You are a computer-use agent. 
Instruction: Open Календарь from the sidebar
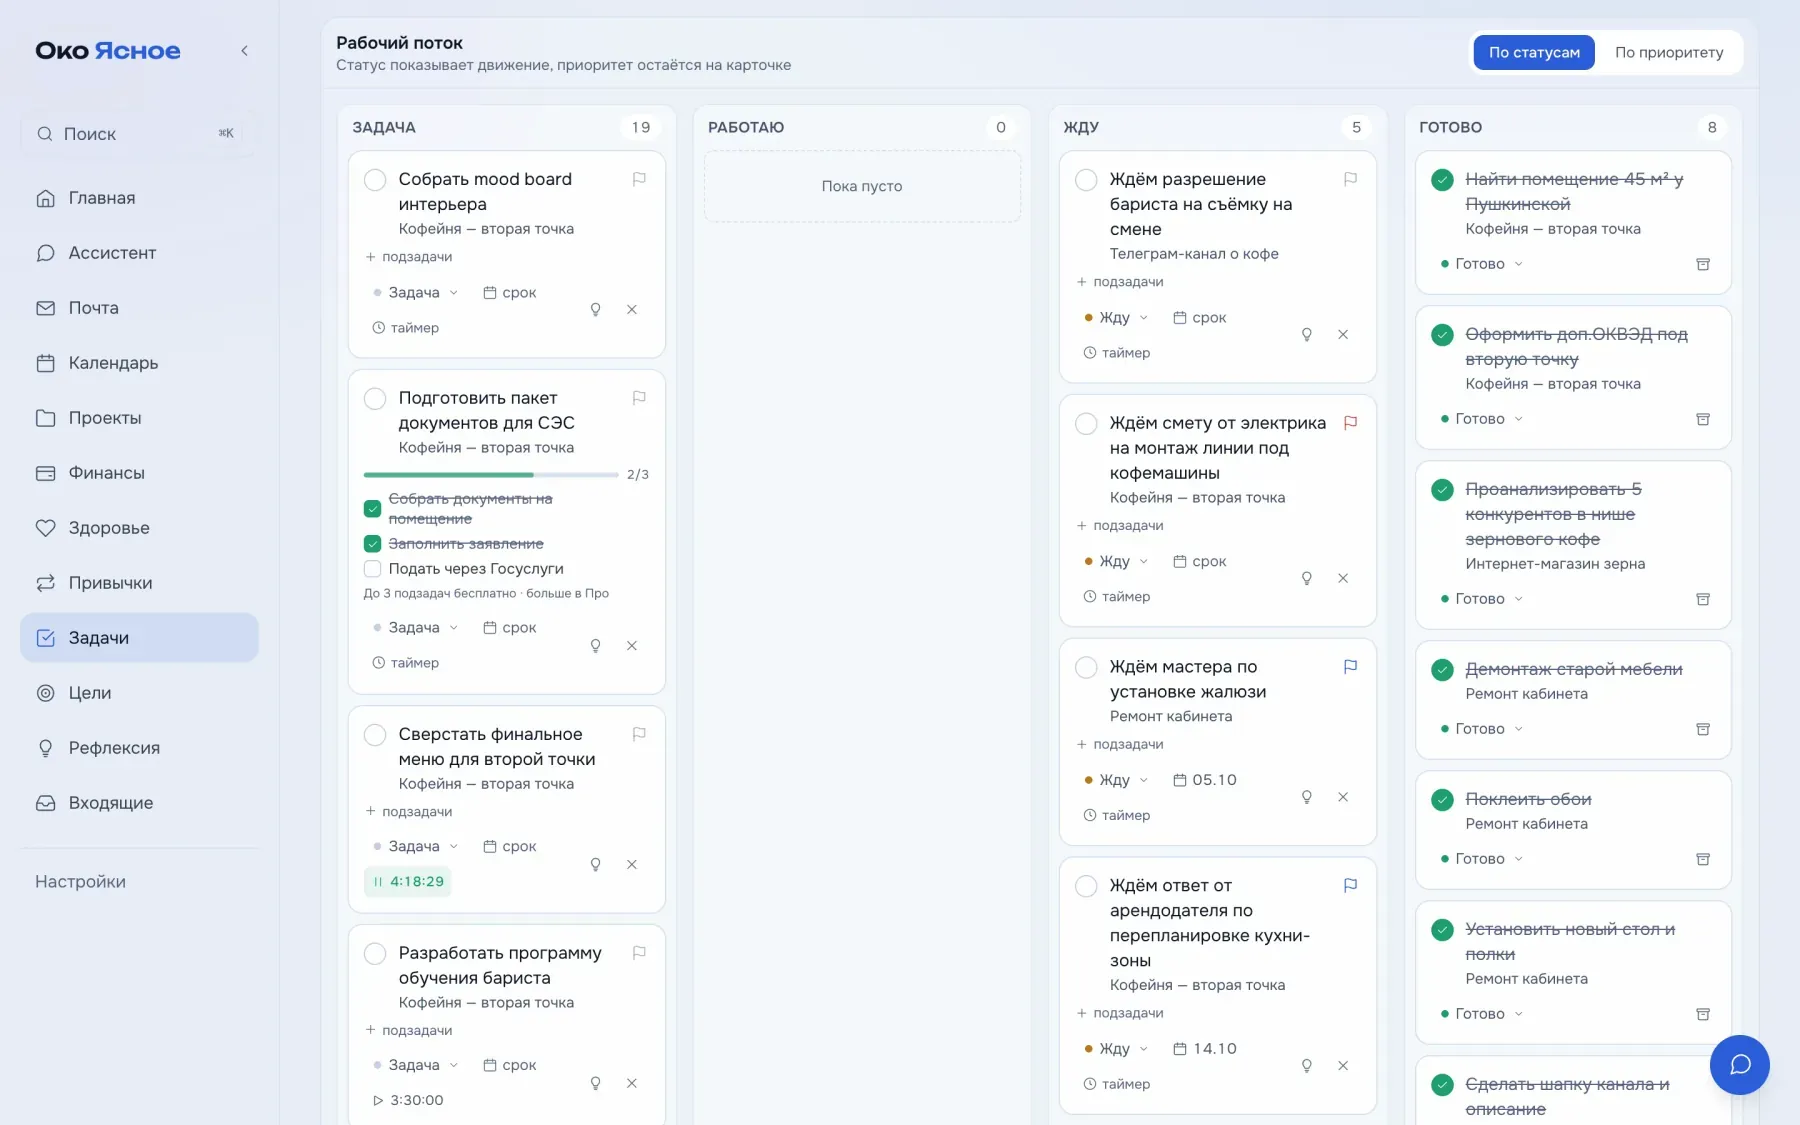139,363
